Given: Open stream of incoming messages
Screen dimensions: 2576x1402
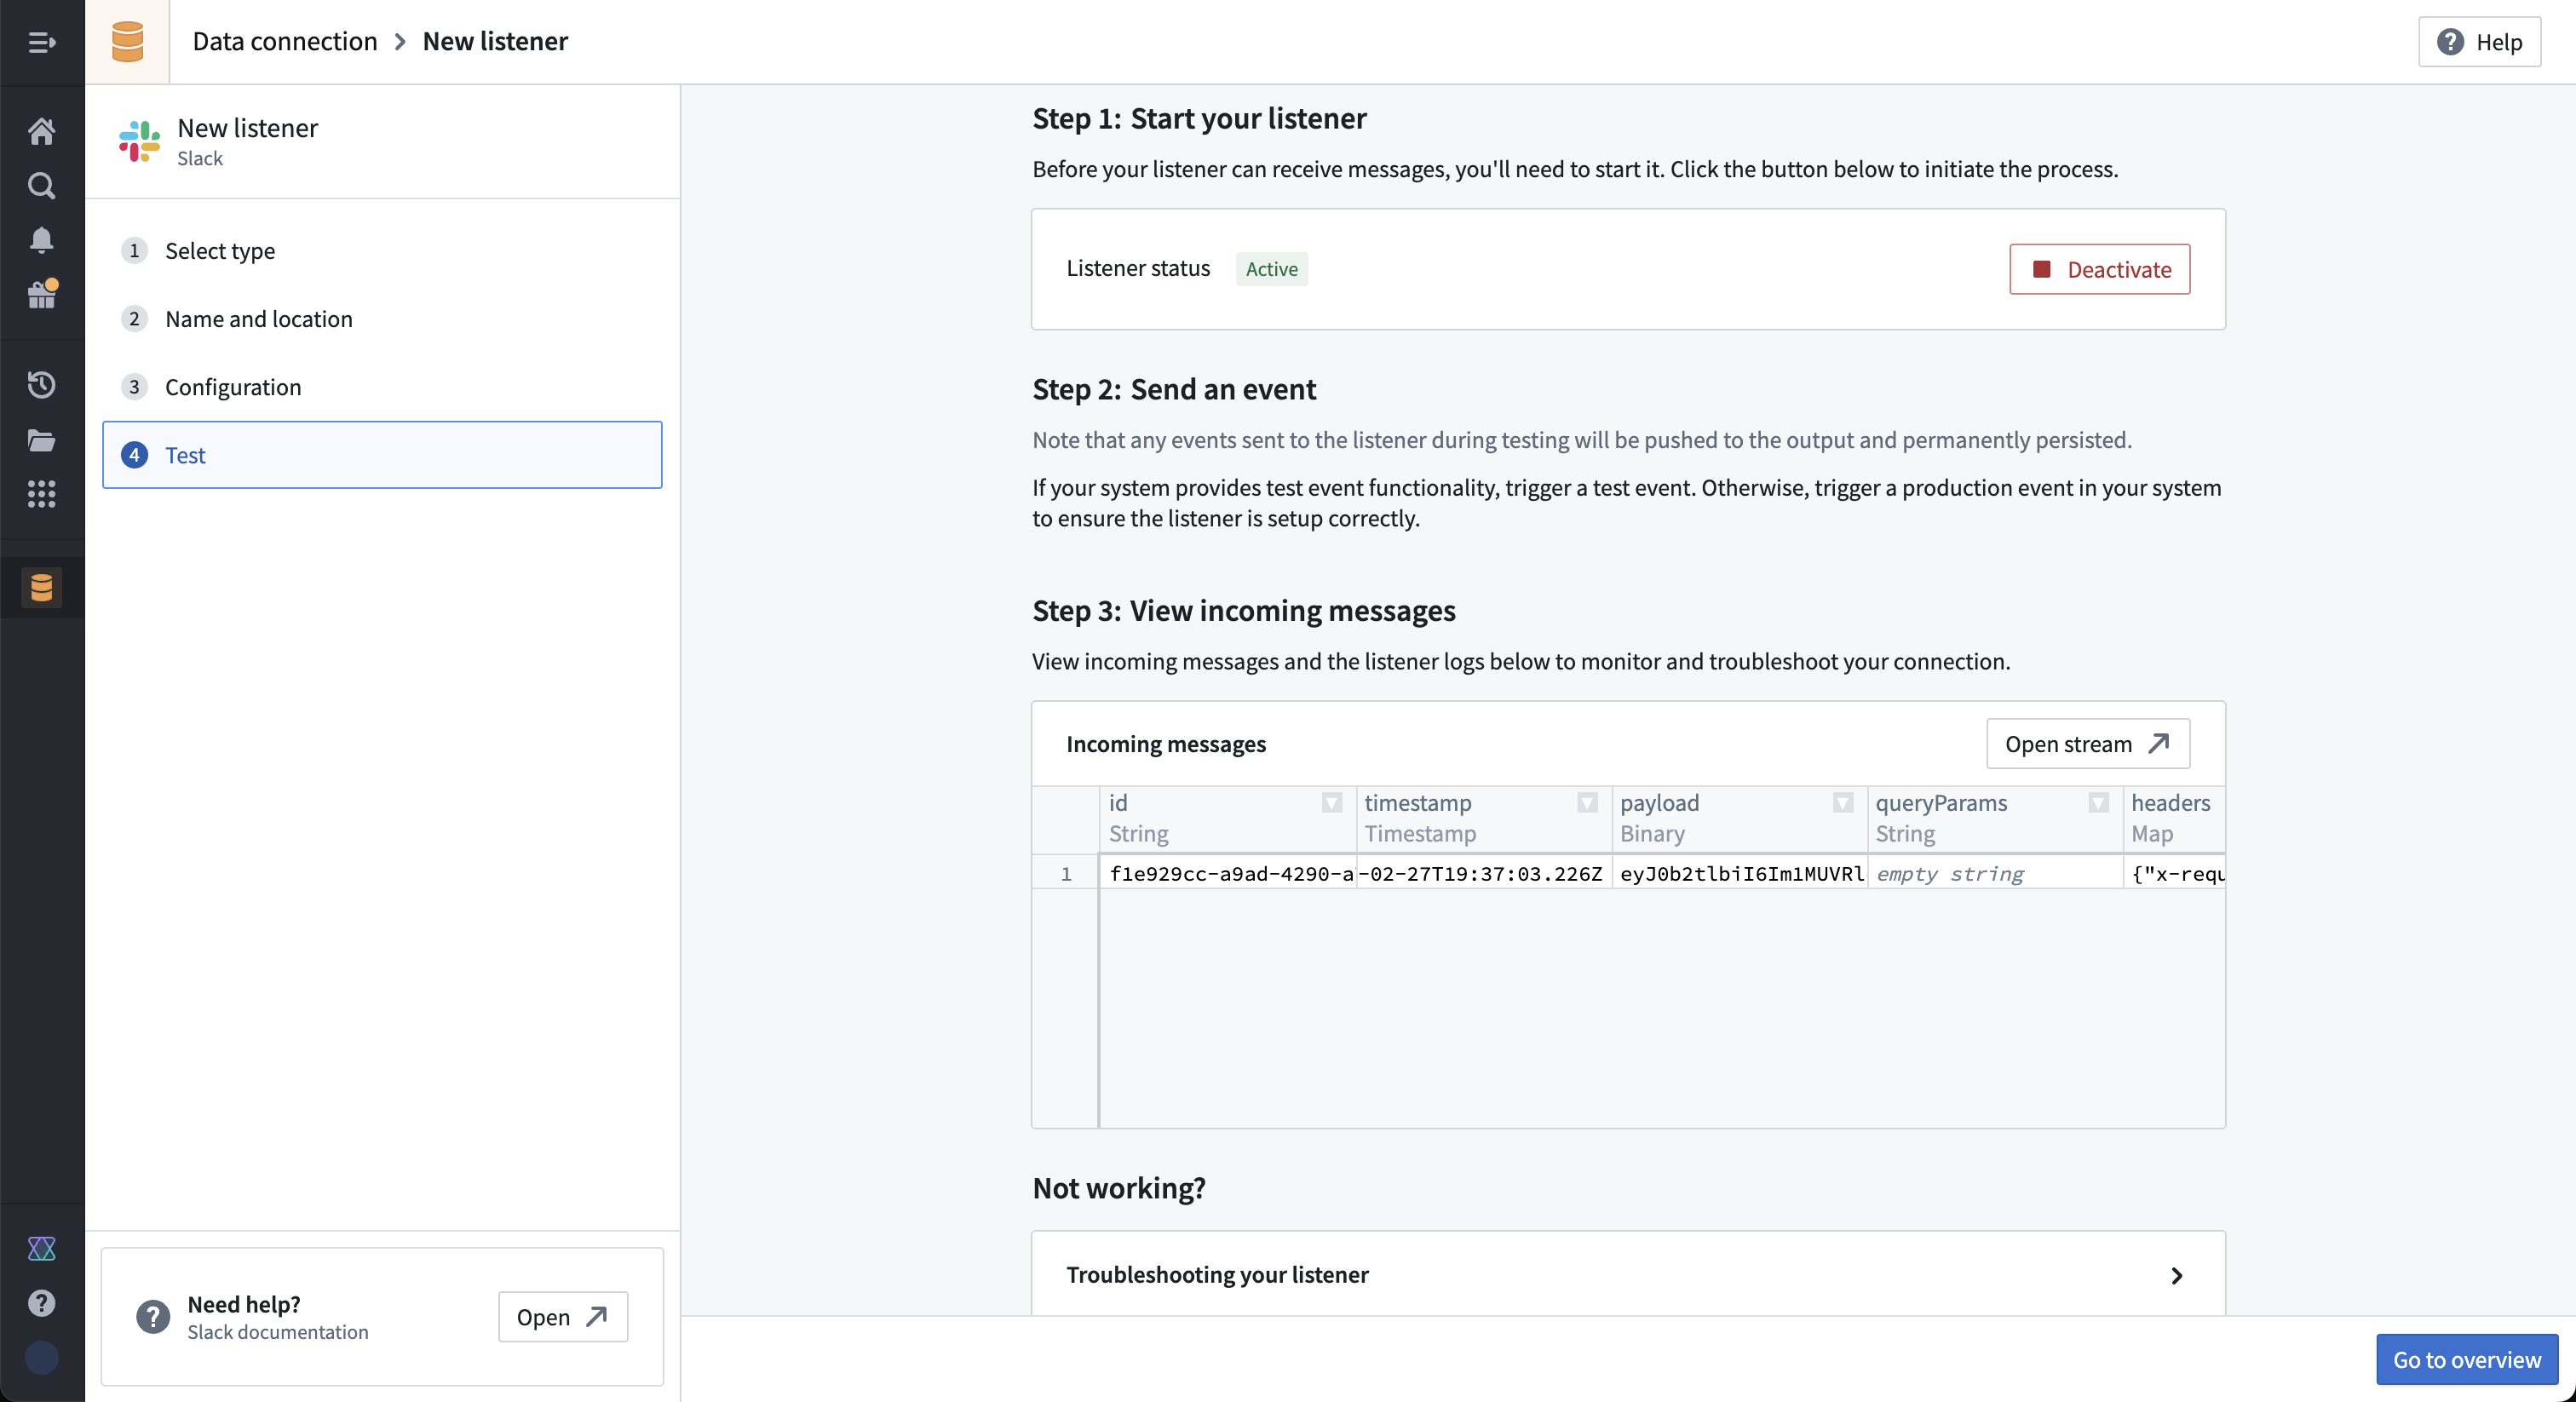Looking at the screenshot, I should pos(2086,743).
